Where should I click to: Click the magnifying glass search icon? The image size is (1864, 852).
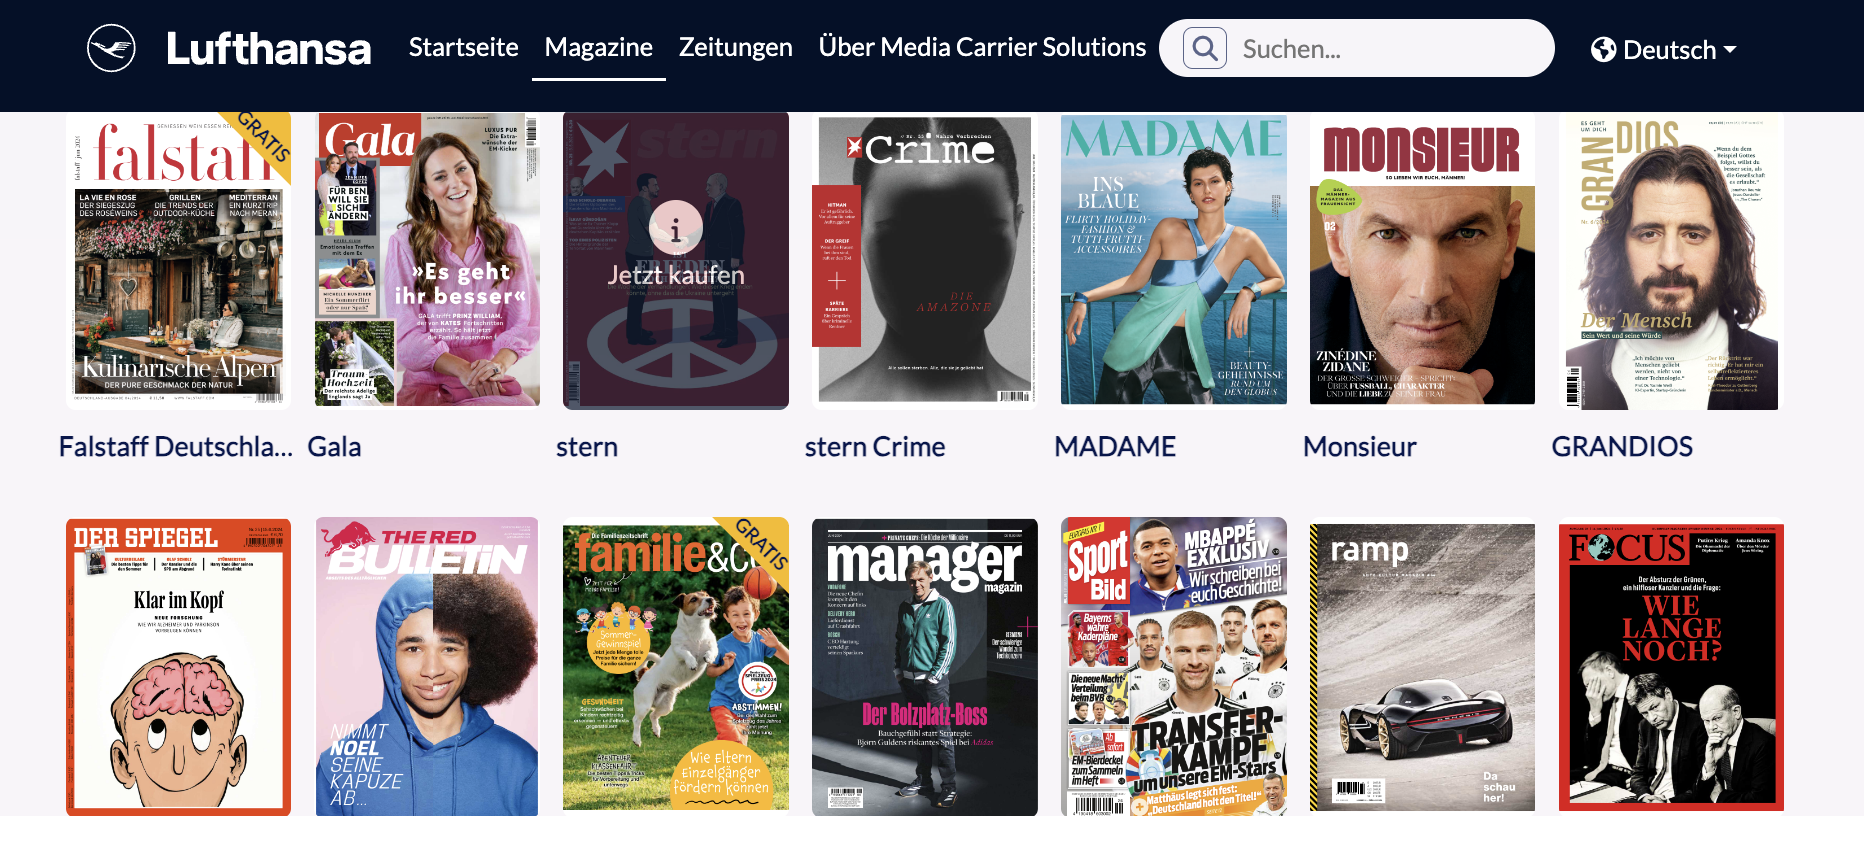(1205, 48)
